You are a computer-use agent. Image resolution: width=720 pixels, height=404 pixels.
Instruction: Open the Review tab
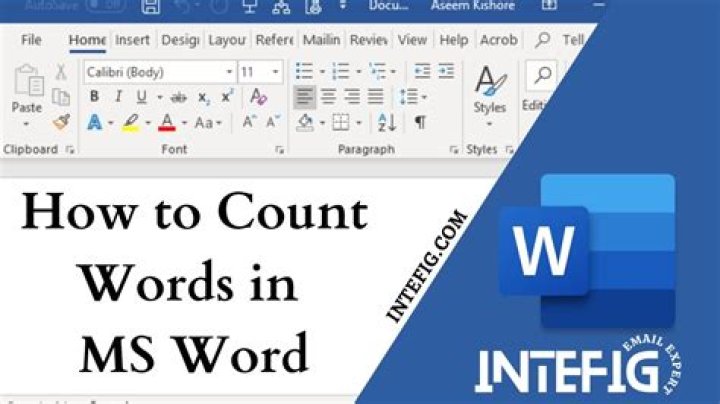[x=369, y=40]
